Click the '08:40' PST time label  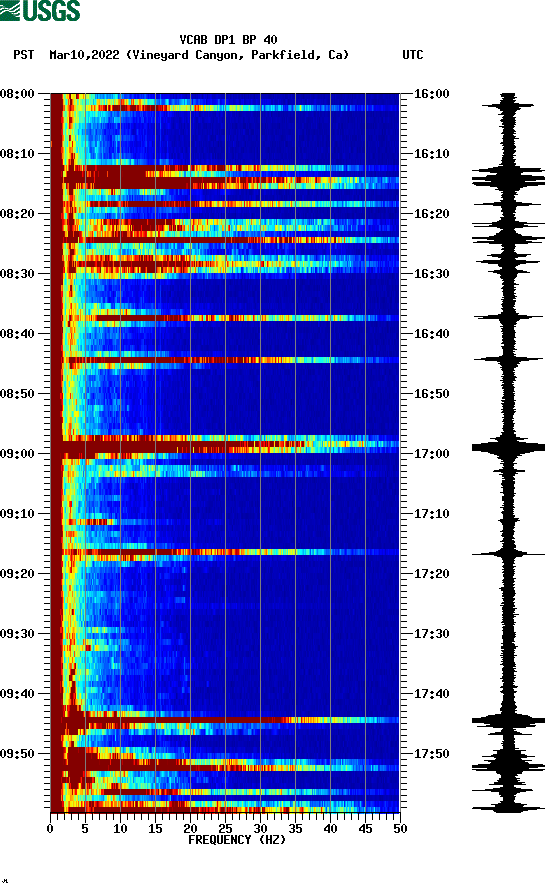pos(17,334)
